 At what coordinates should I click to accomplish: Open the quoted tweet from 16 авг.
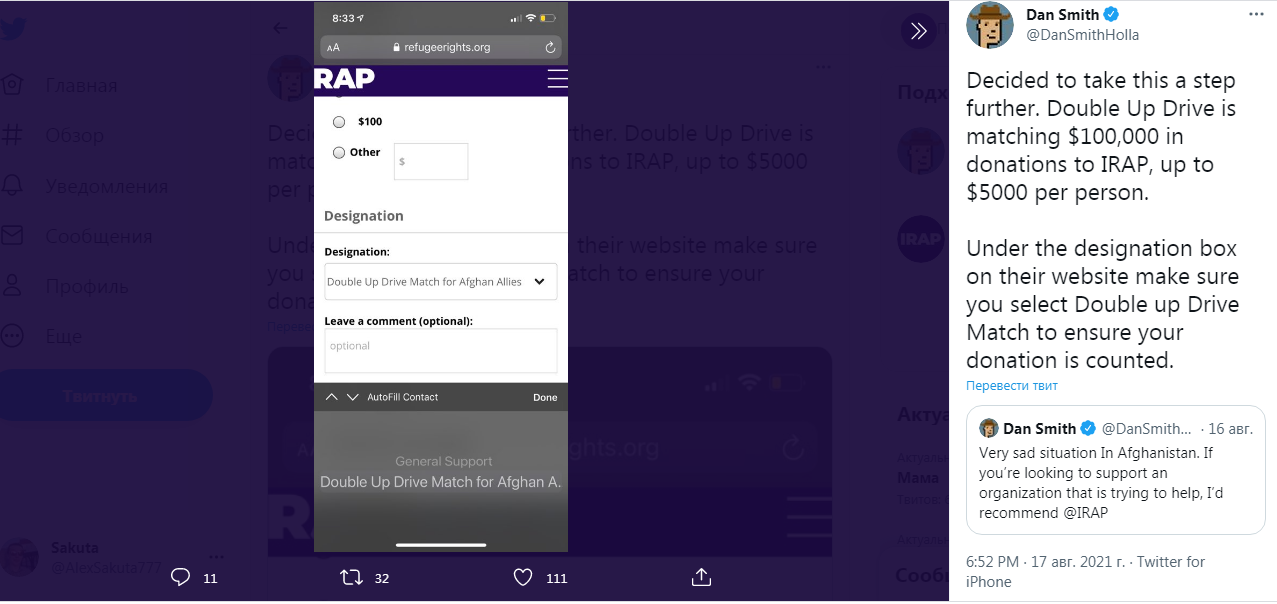(x=1116, y=469)
